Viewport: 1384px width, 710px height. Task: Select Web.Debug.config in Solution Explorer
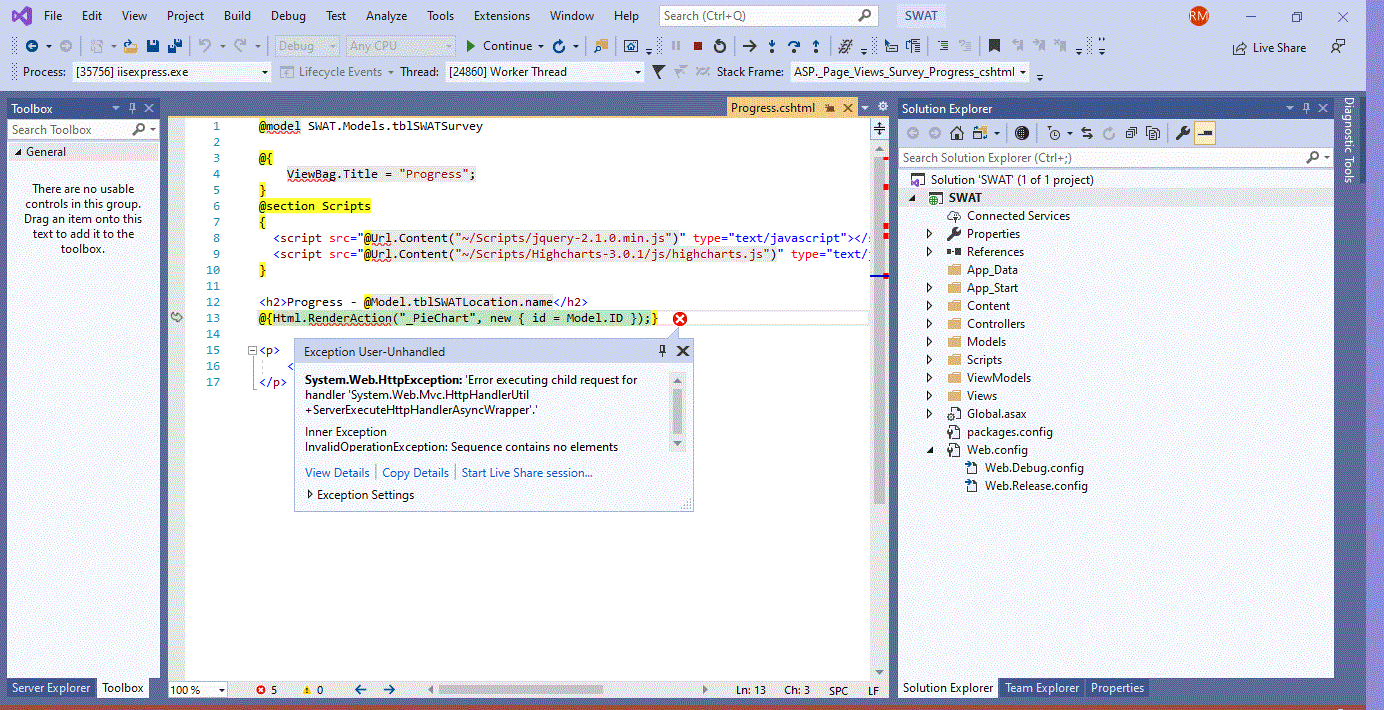pyautogui.click(x=1034, y=468)
